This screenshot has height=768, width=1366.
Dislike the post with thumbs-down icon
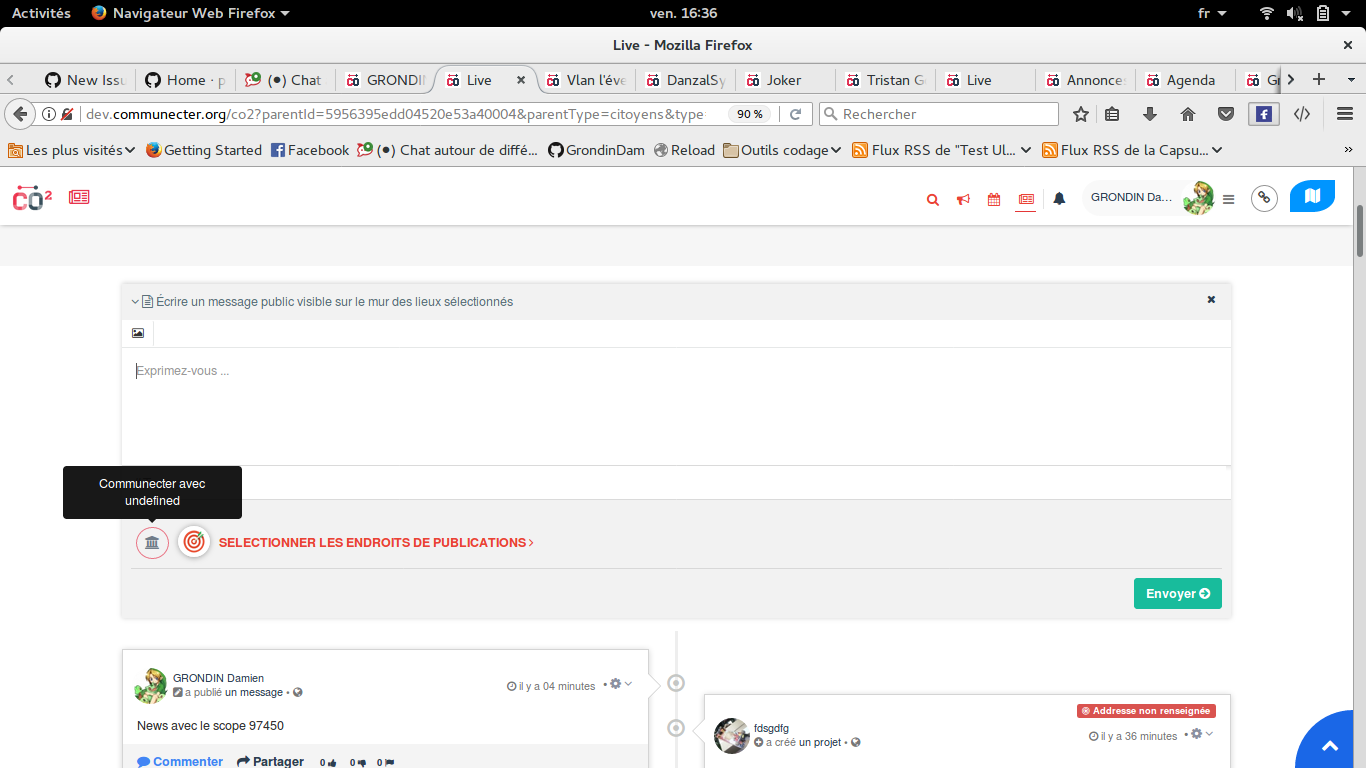click(357, 762)
